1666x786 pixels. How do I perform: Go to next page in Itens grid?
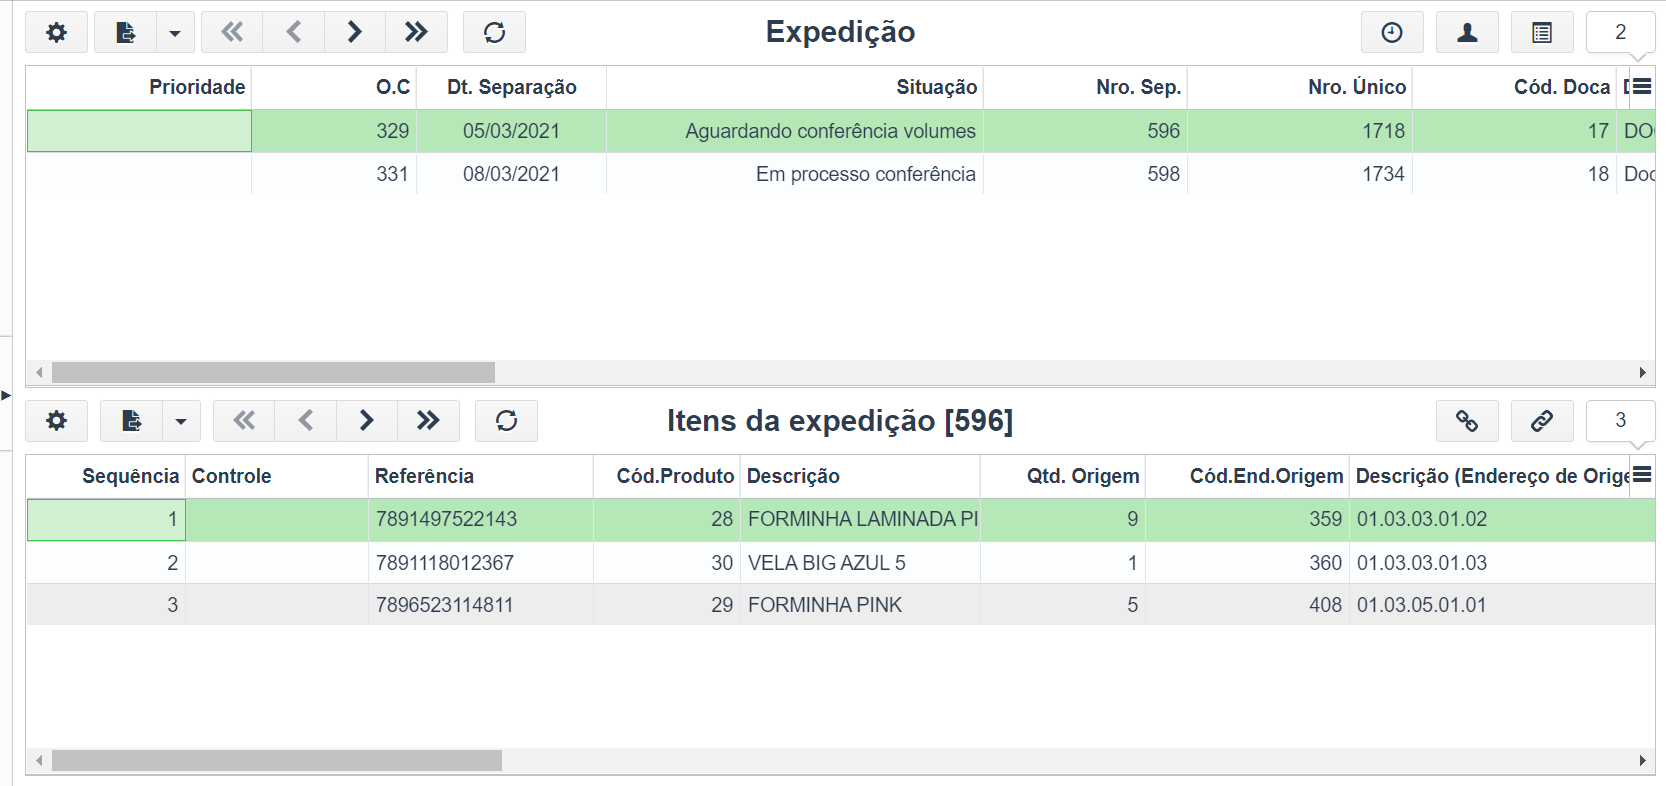[x=366, y=421]
